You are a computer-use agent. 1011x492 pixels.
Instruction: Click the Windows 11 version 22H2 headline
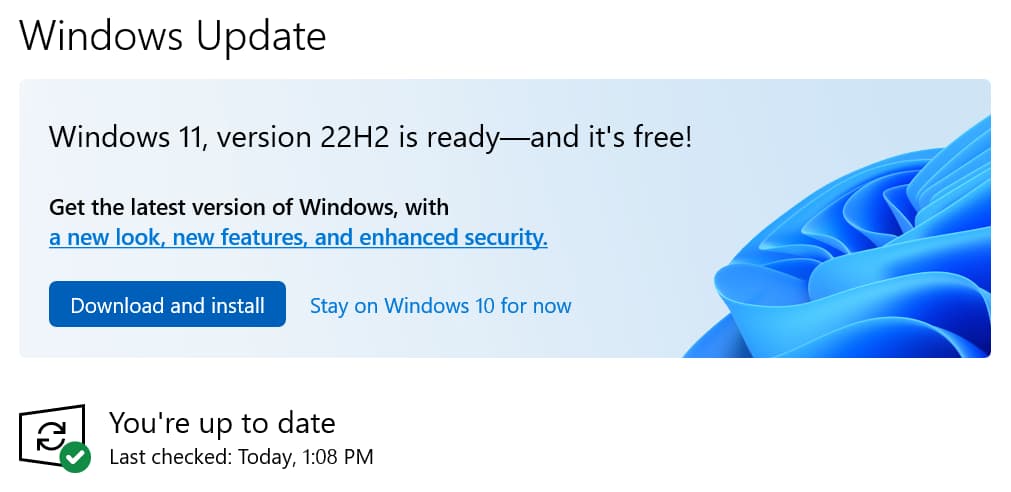(370, 136)
